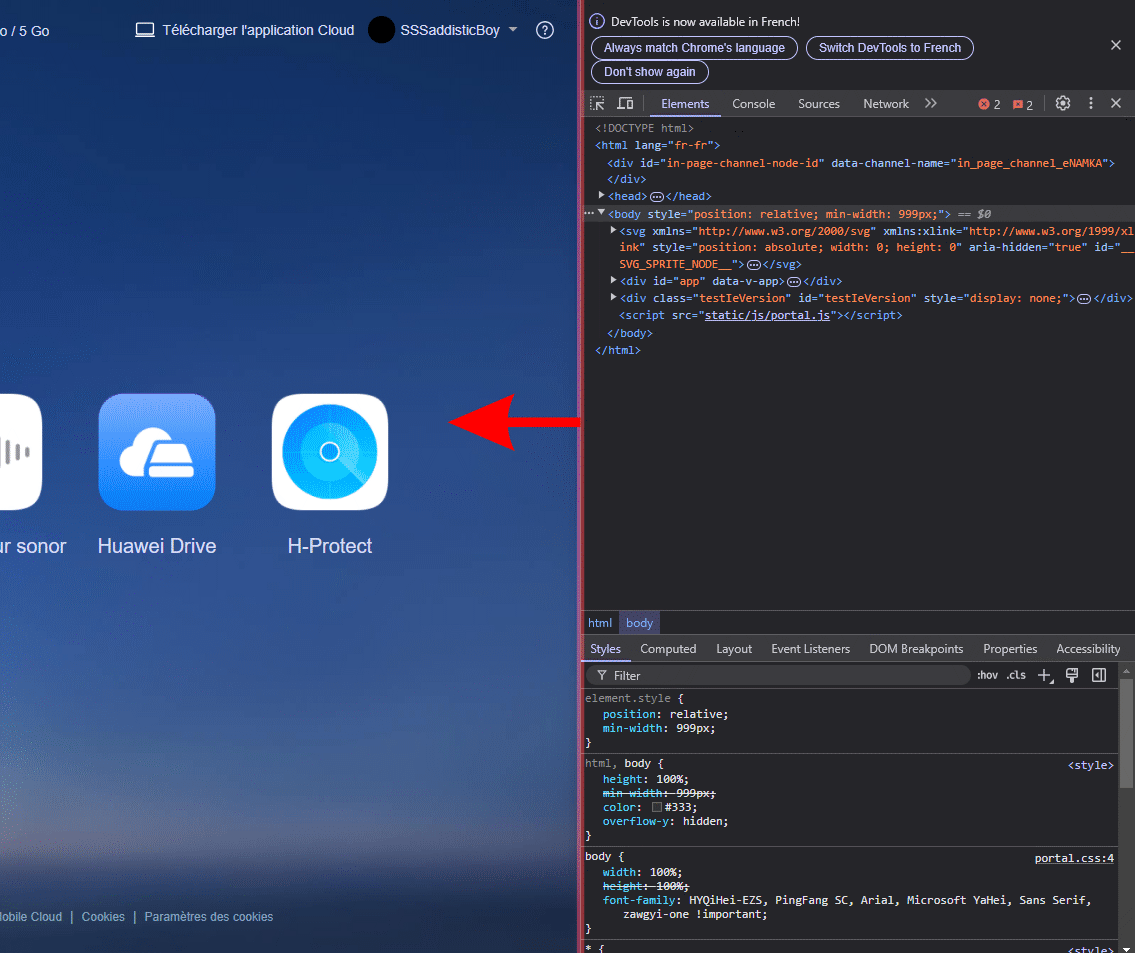Switch to the Network tab
1135x953 pixels.
click(886, 104)
